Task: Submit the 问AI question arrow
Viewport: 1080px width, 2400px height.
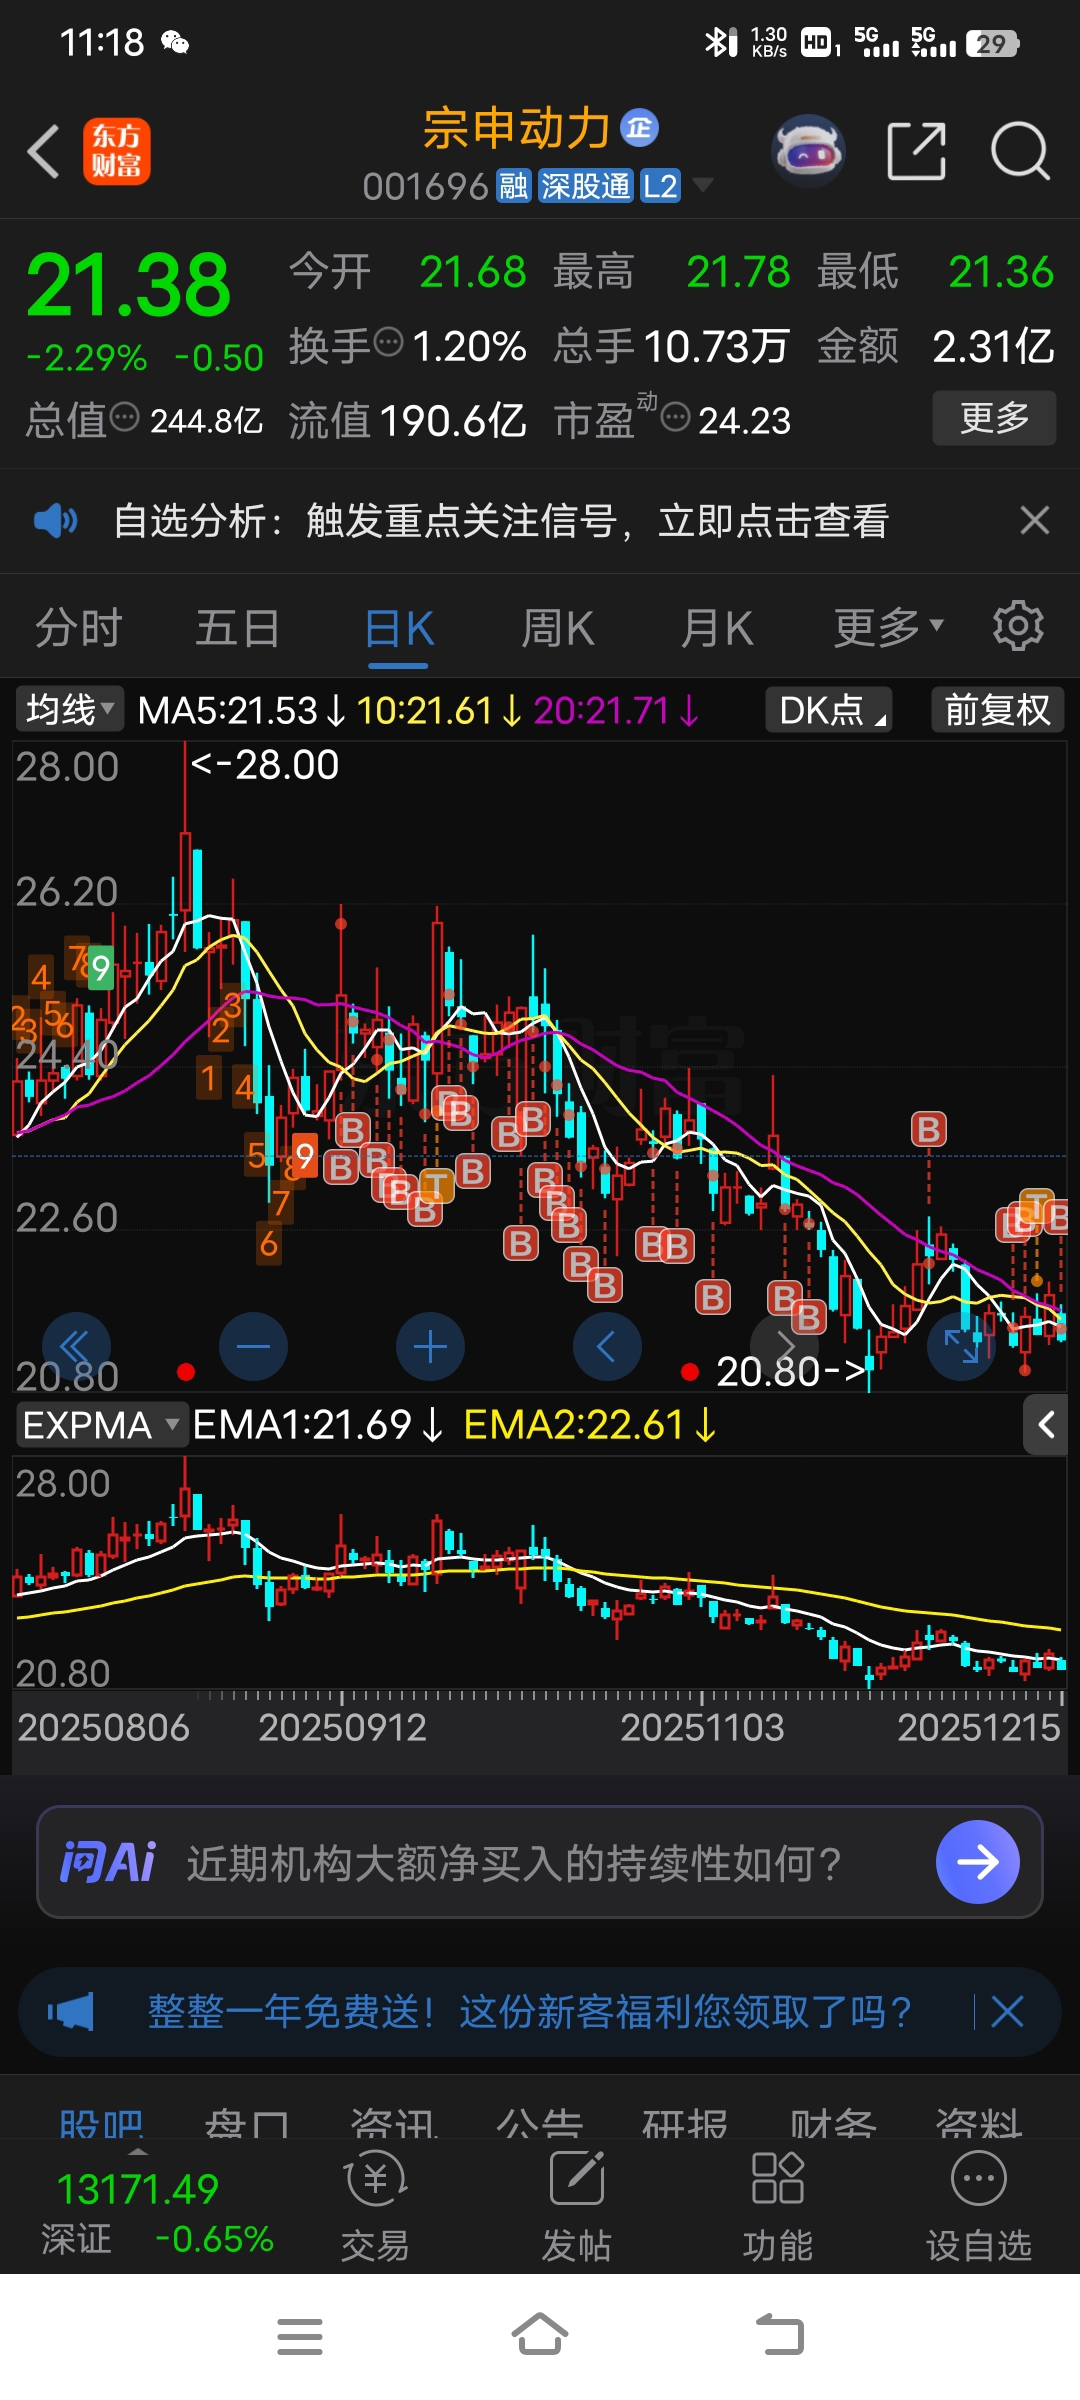Action: 977,1862
